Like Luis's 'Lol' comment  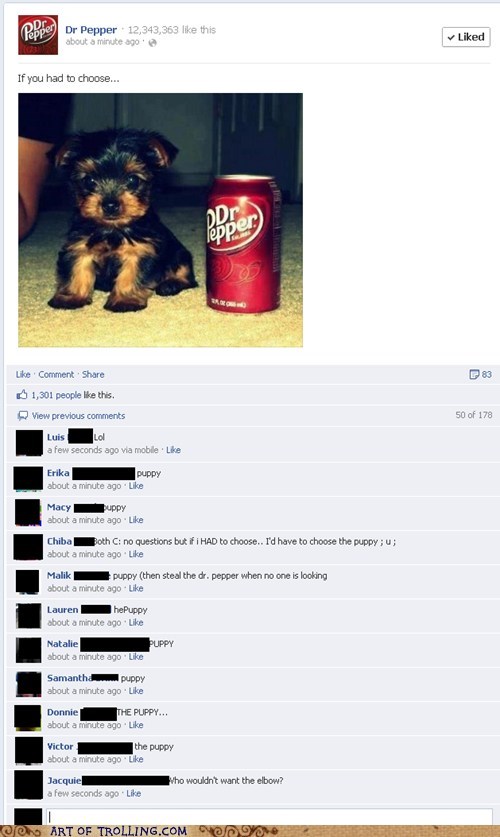point(173,450)
